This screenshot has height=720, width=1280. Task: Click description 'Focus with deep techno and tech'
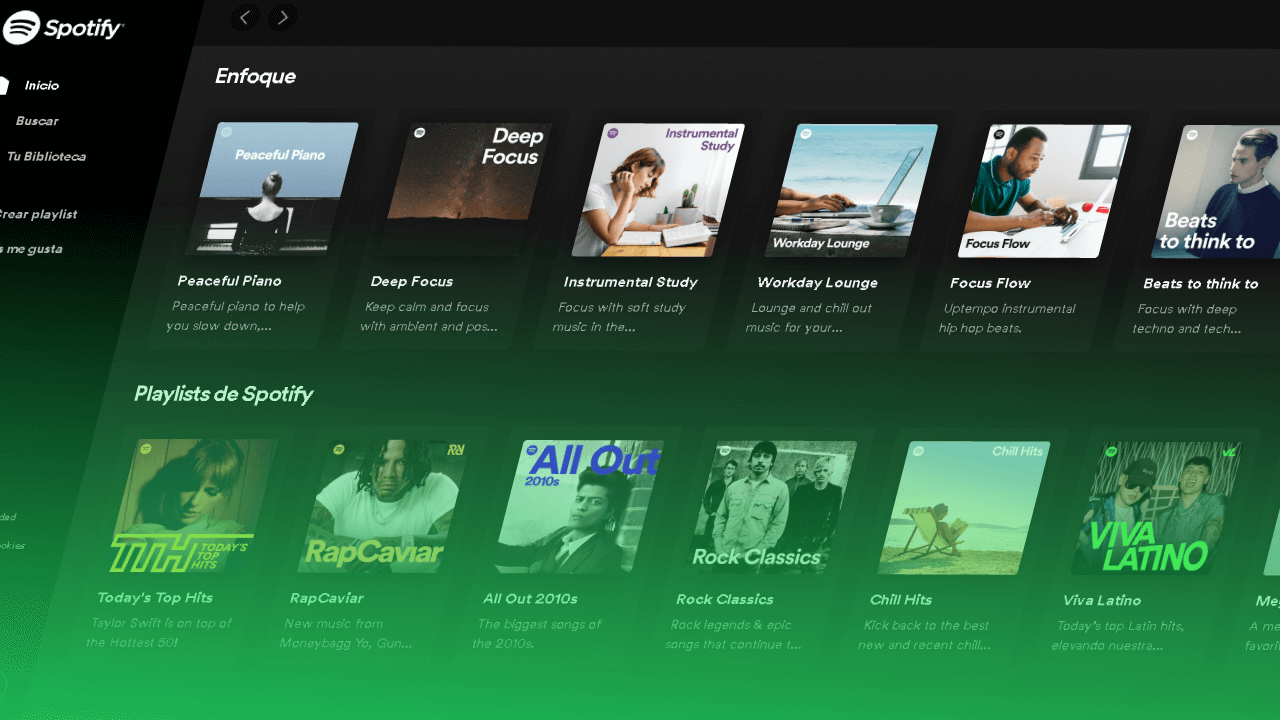pos(1187,319)
